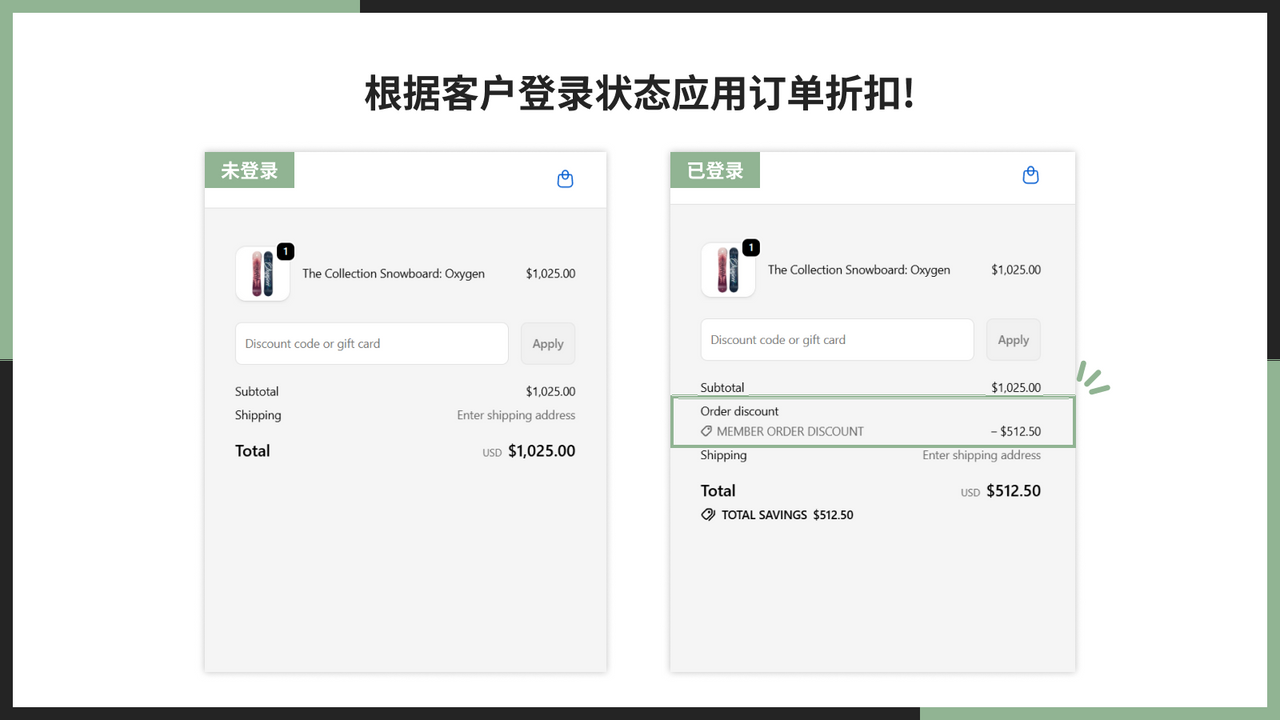Viewport: 1280px width, 720px height.
Task: Click the discount tag icon beside MEMBER ORDER DISCOUNT
Action: tap(706, 432)
